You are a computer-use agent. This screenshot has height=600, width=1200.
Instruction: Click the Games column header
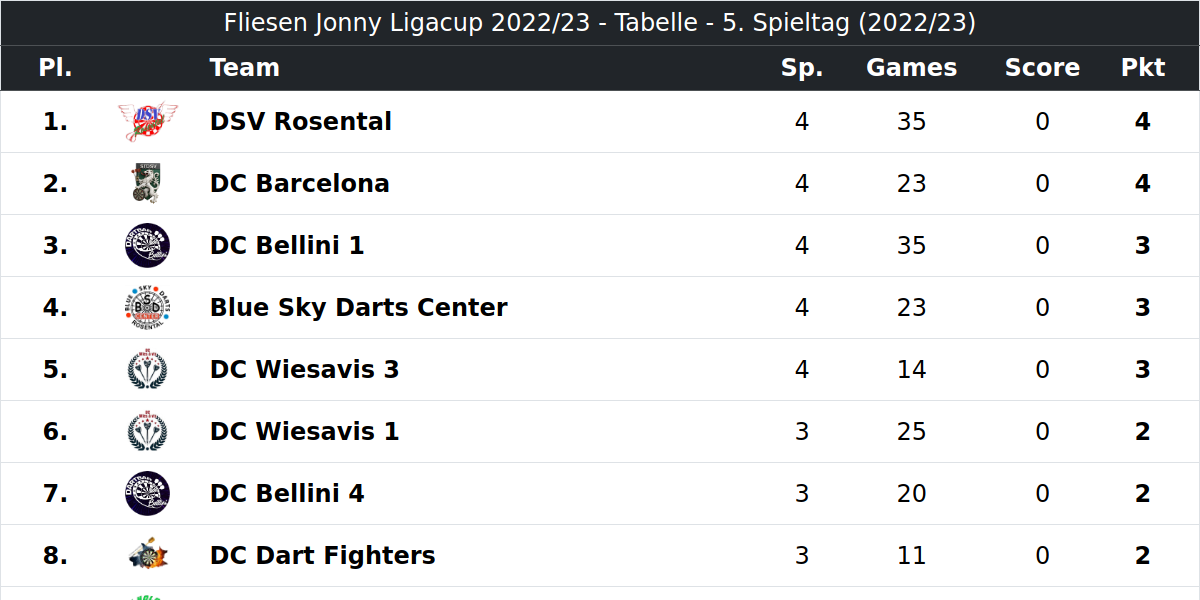(911, 68)
